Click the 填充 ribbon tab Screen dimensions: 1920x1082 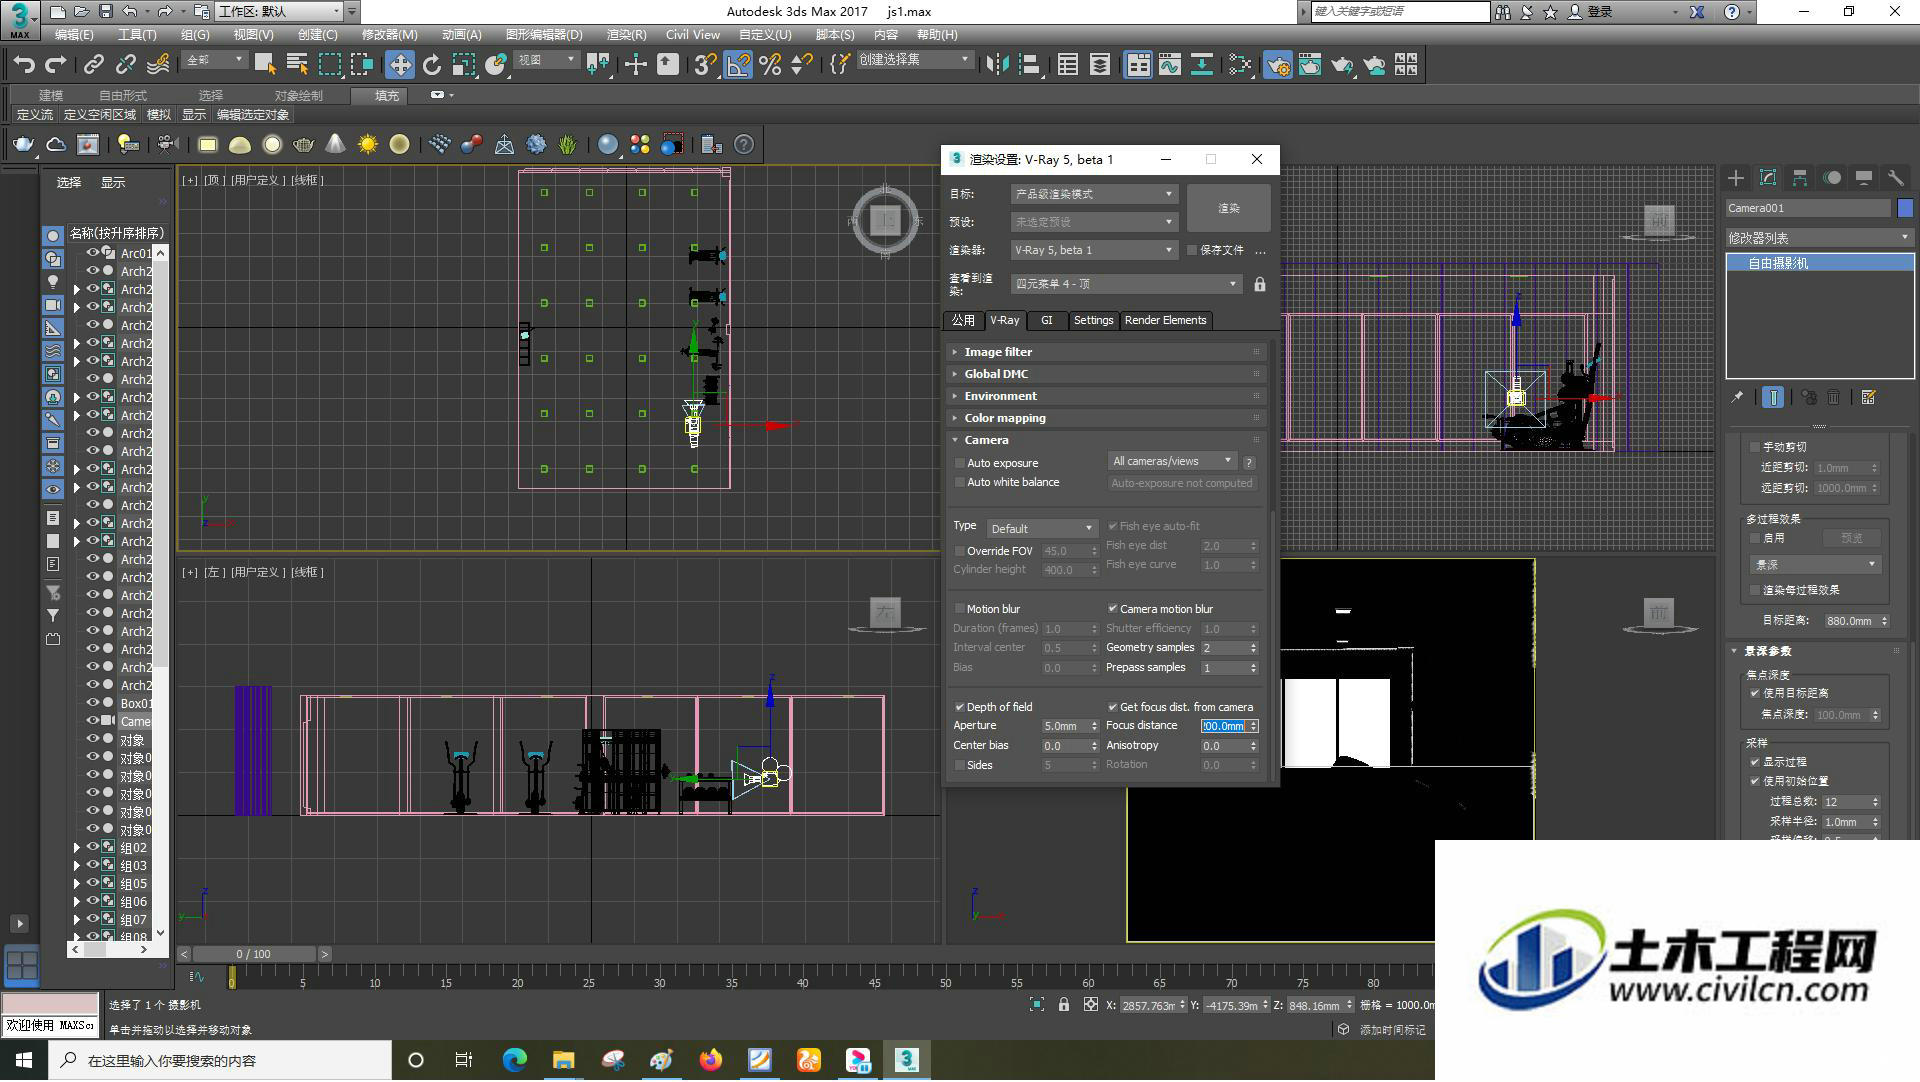point(387,96)
